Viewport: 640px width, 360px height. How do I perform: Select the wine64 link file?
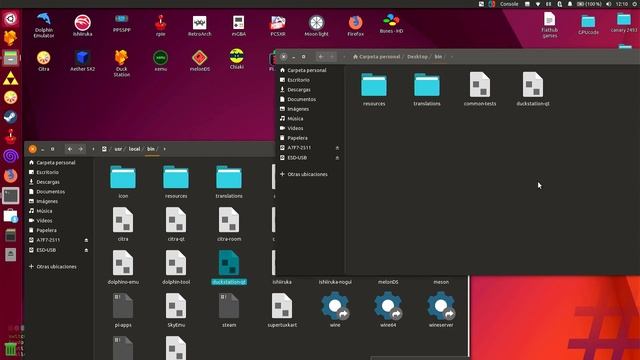pos(388,311)
